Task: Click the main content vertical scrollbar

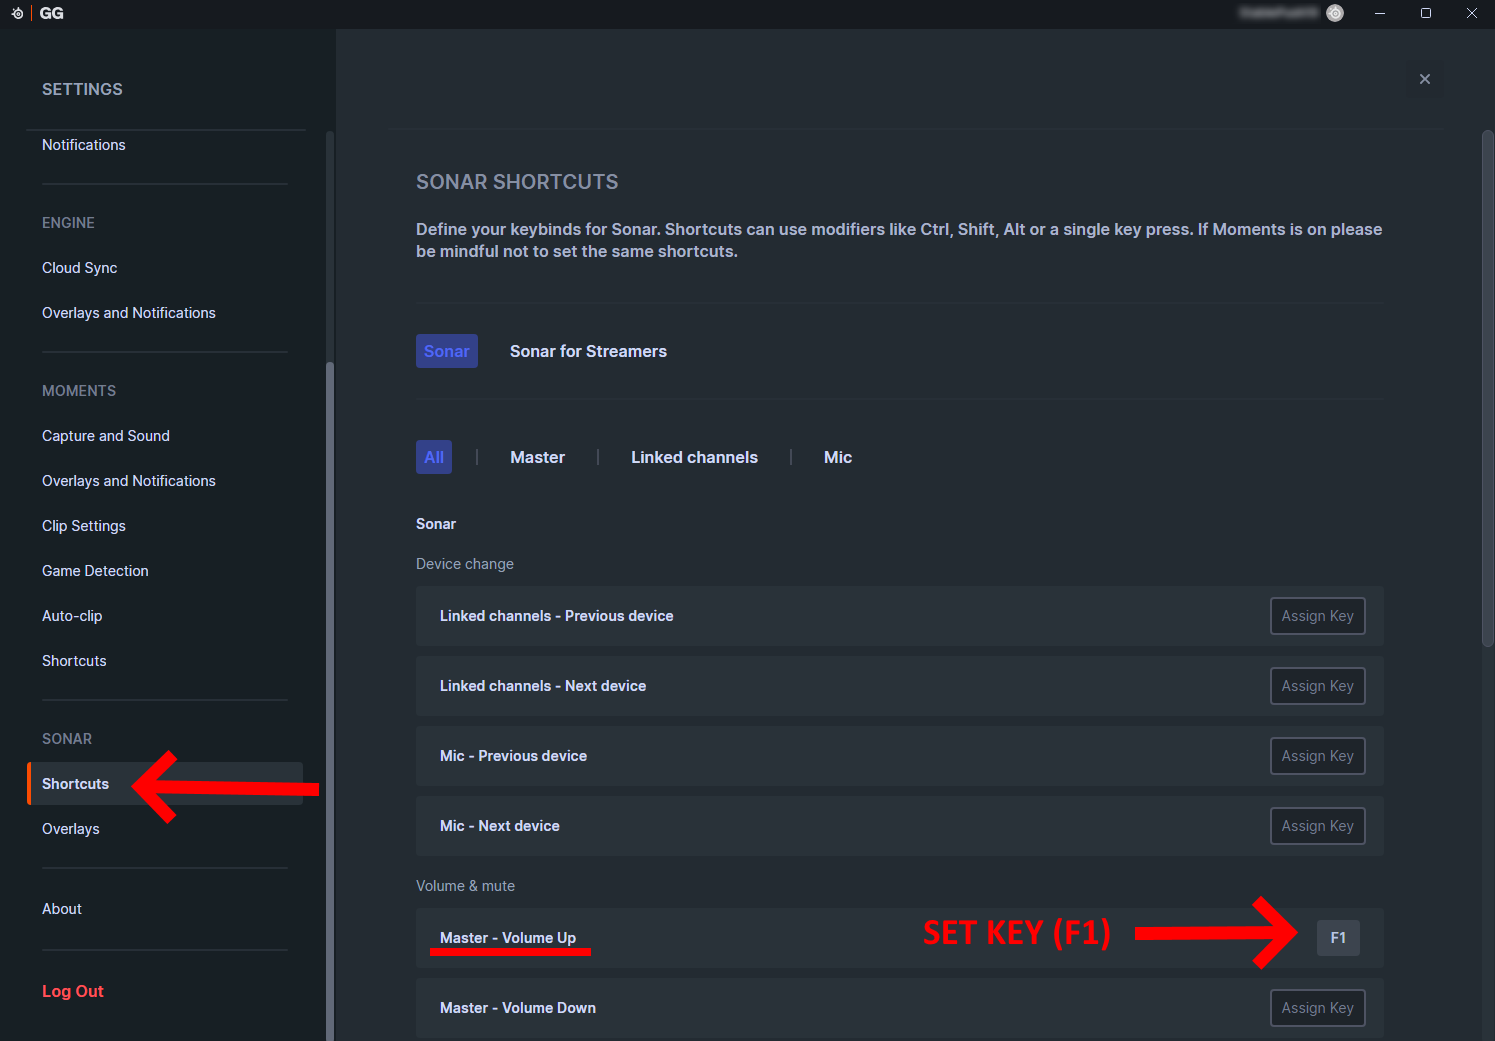Action: coord(1487,390)
